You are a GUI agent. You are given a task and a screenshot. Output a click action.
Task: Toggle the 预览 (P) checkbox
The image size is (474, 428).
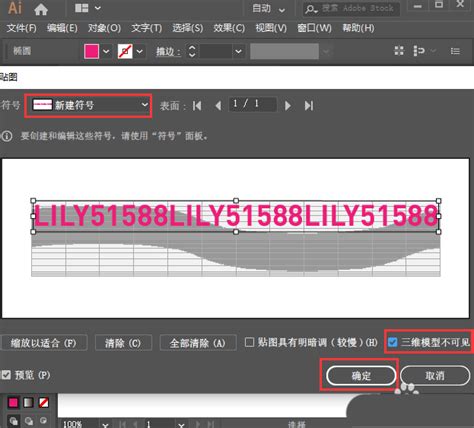click(6, 375)
